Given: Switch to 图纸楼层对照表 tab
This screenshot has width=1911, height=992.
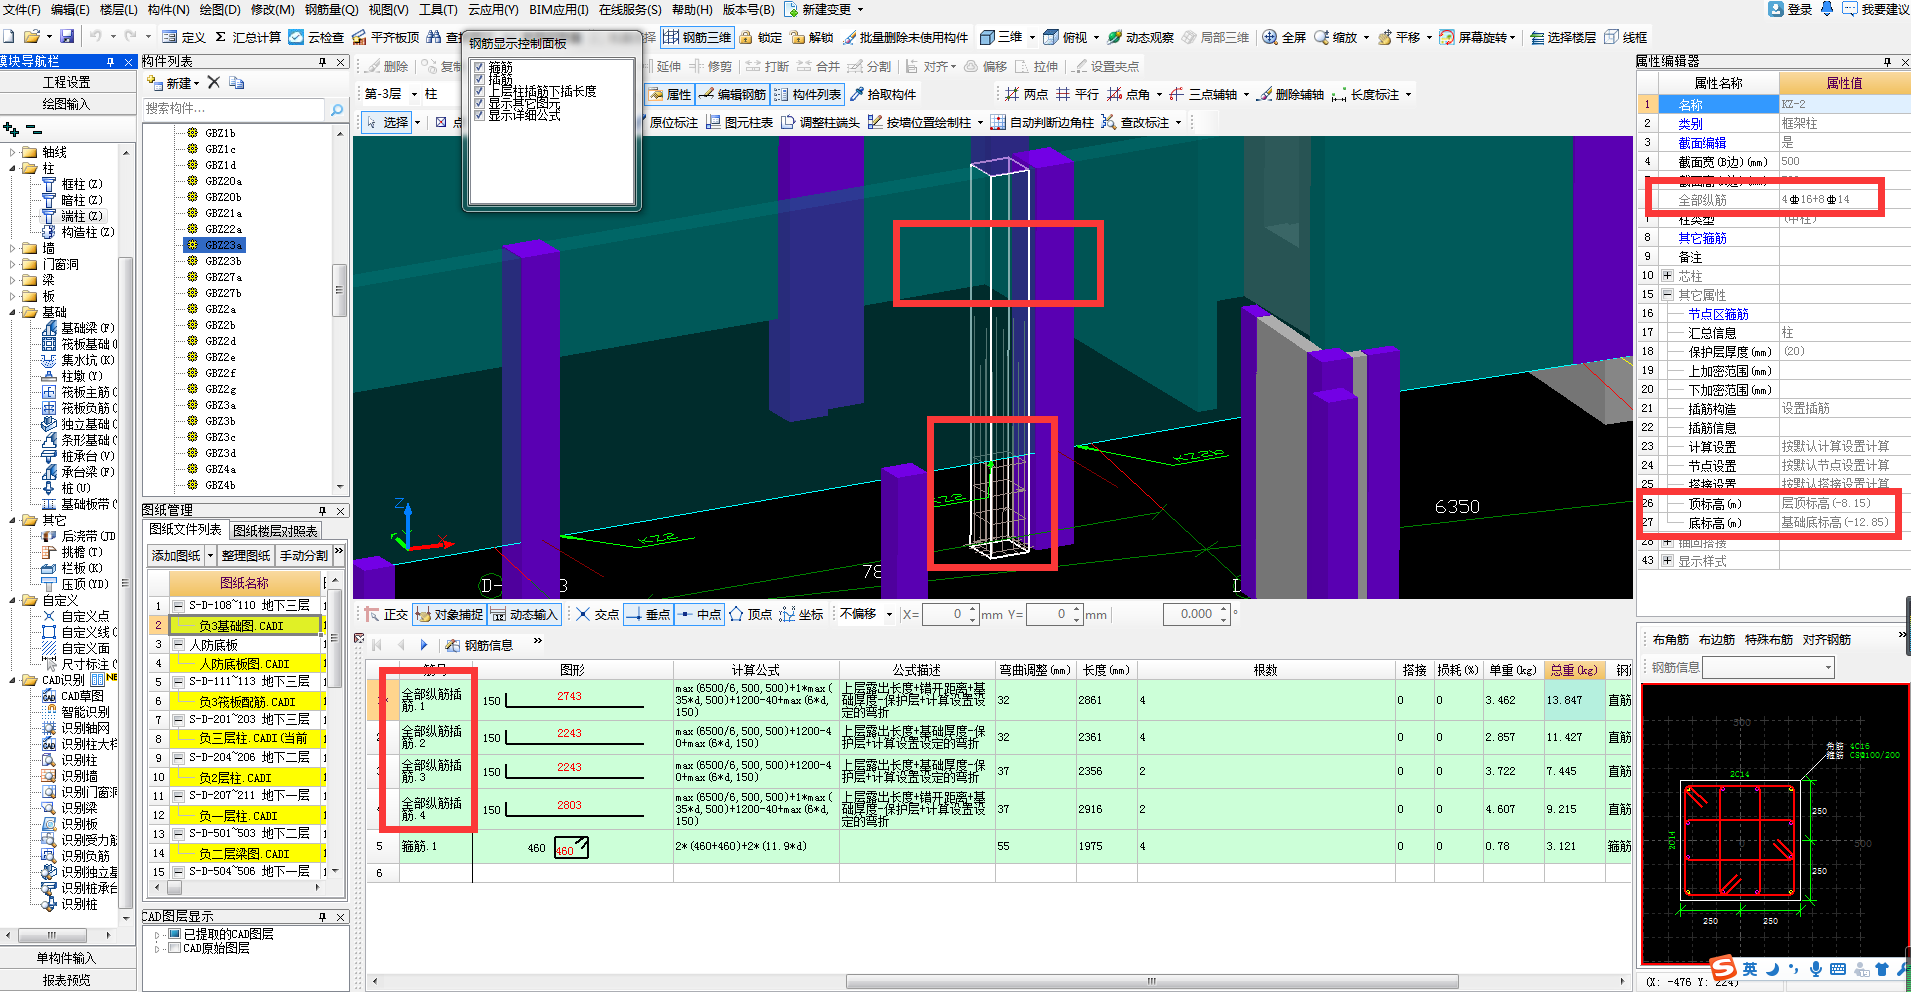Looking at the screenshot, I should 275,530.
